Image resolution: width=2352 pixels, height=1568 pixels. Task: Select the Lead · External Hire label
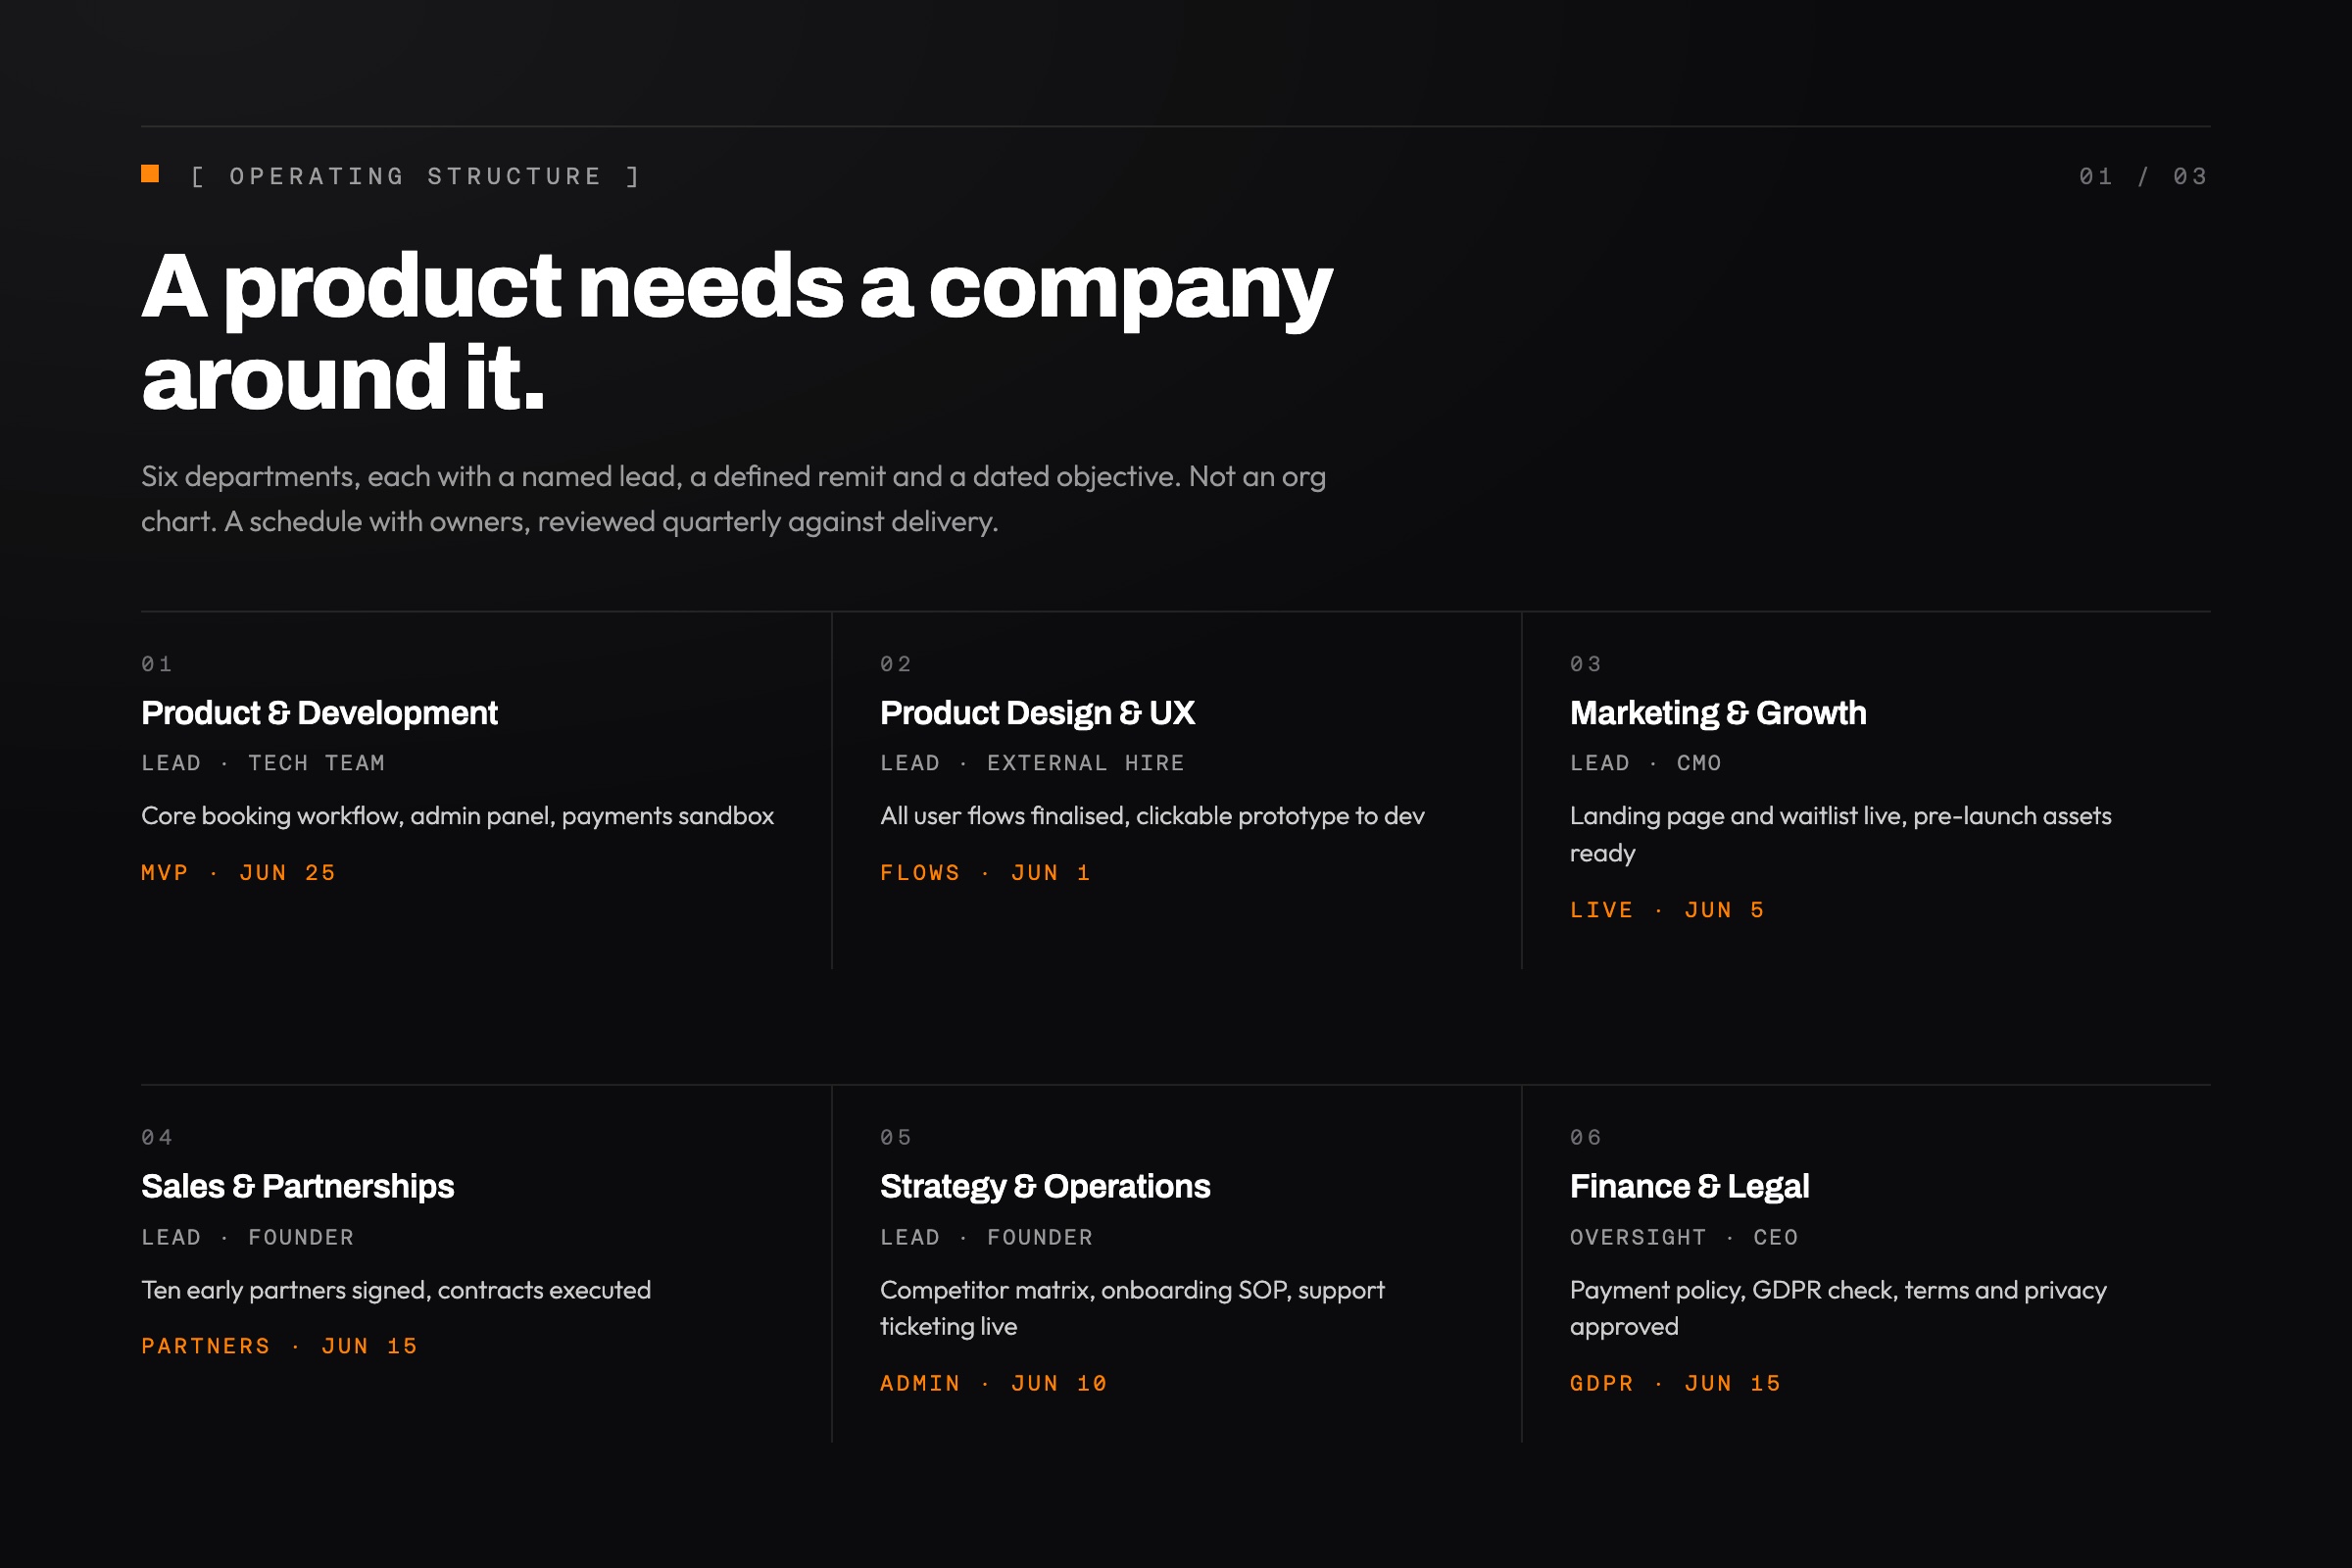(x=1033, y=763)
